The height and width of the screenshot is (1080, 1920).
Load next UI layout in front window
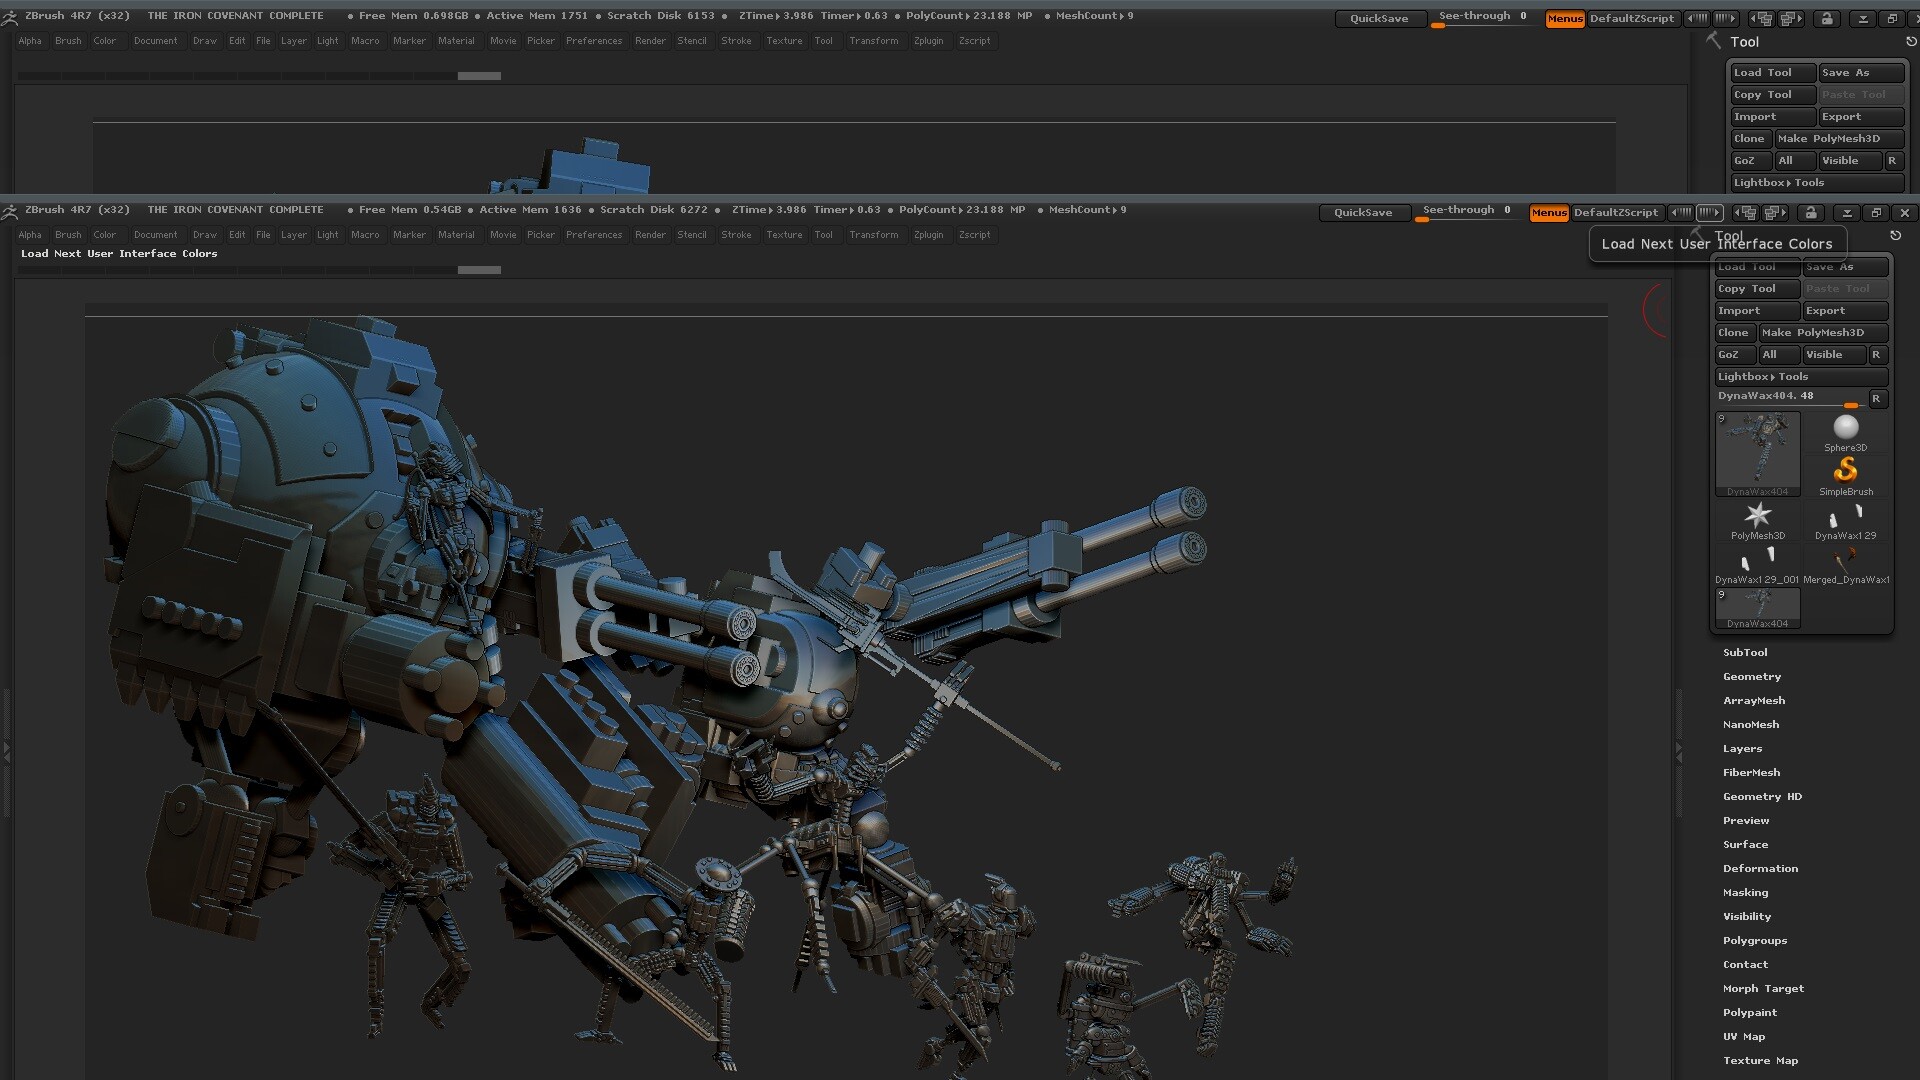tap(1775, 213)
